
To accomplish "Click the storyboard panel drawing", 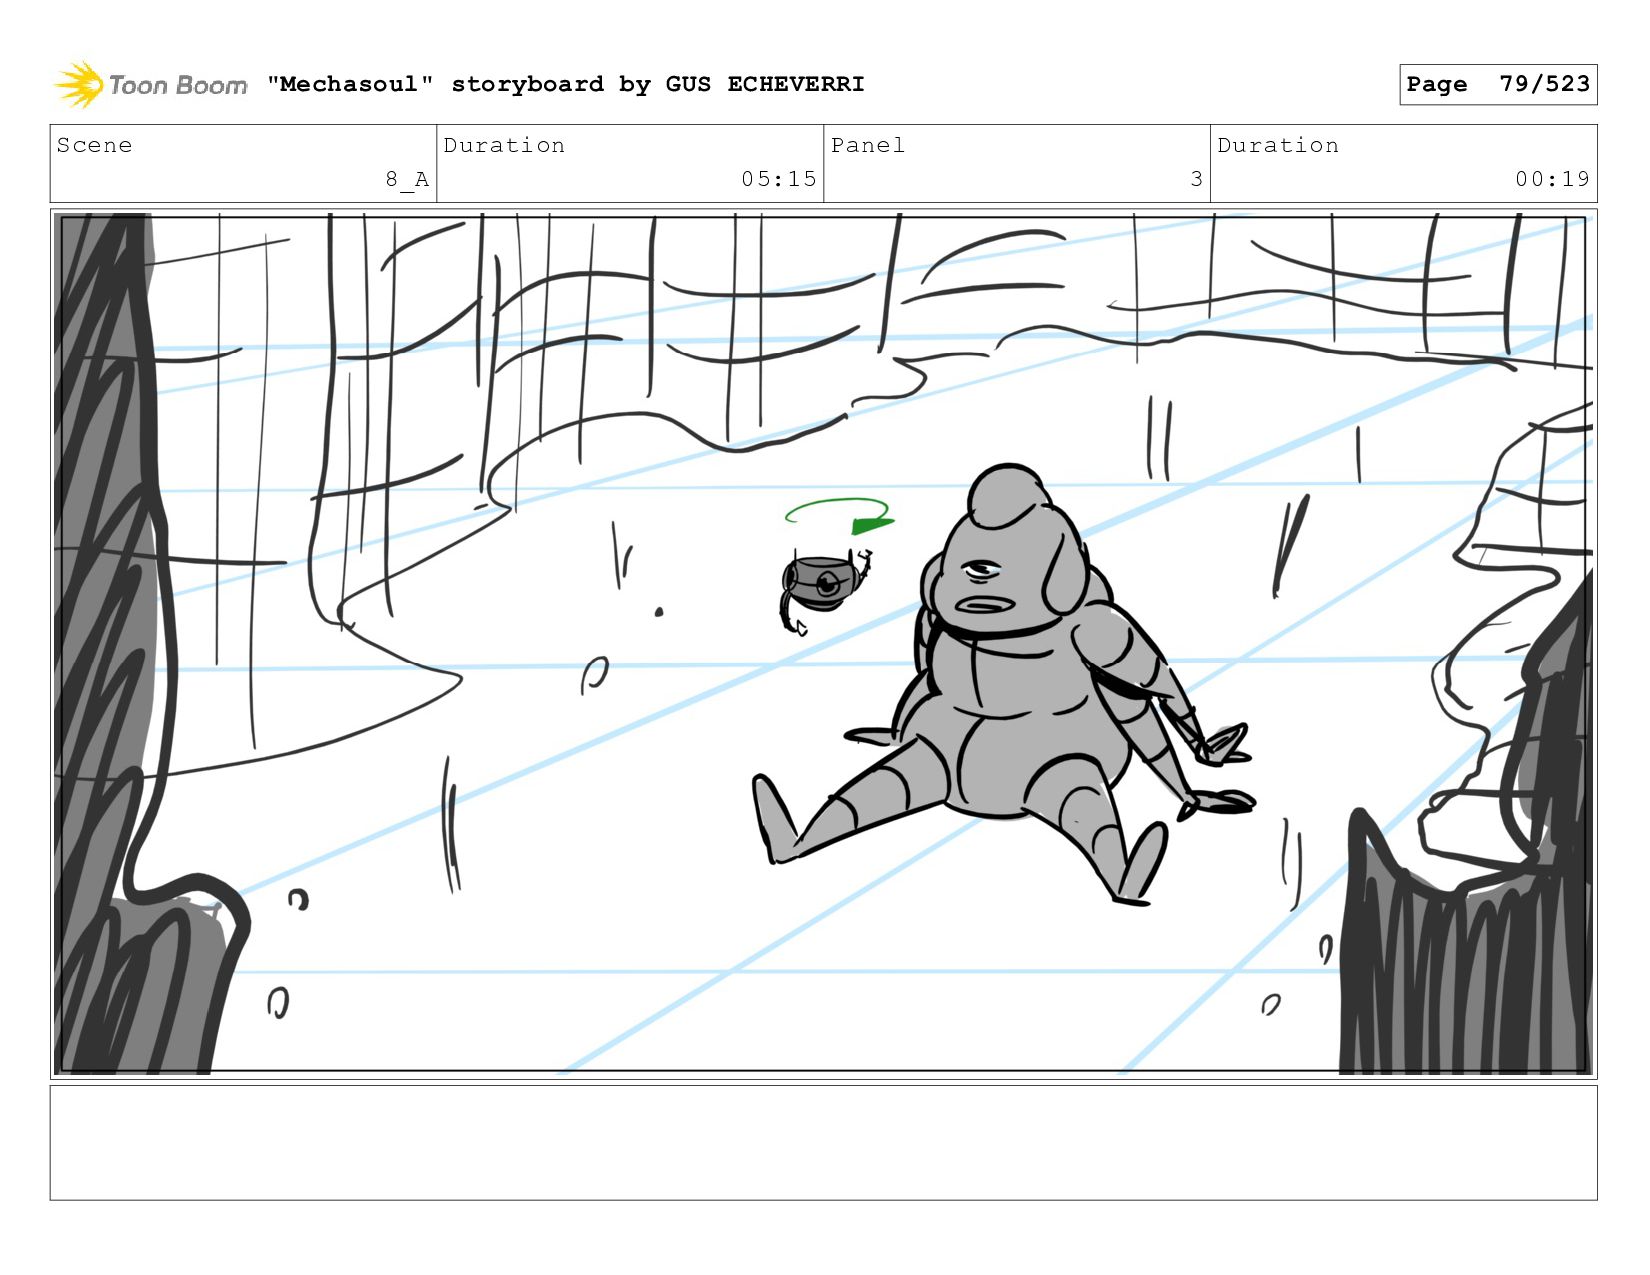I will (824, 644).
